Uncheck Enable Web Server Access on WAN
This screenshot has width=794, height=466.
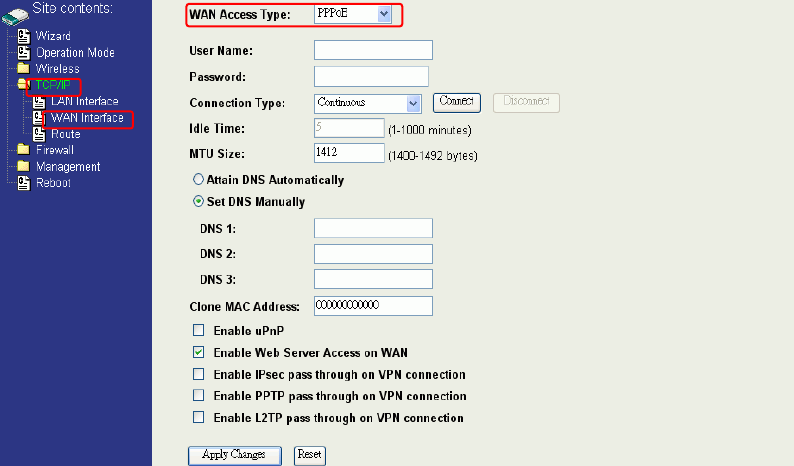click(198, 352)
